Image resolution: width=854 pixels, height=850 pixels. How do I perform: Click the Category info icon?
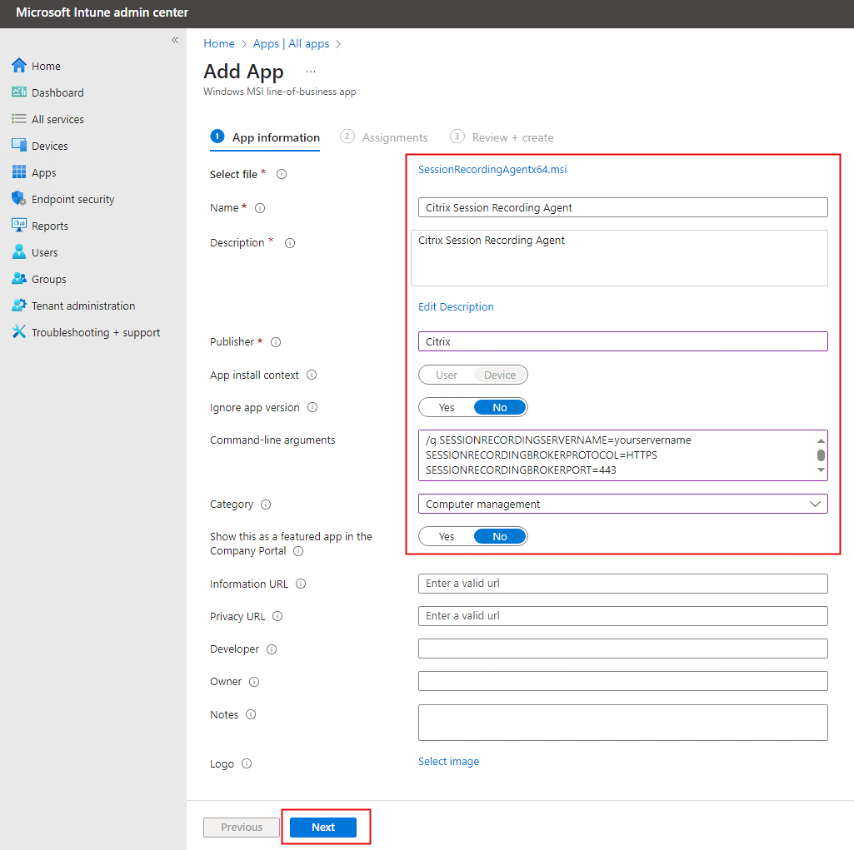266,504
